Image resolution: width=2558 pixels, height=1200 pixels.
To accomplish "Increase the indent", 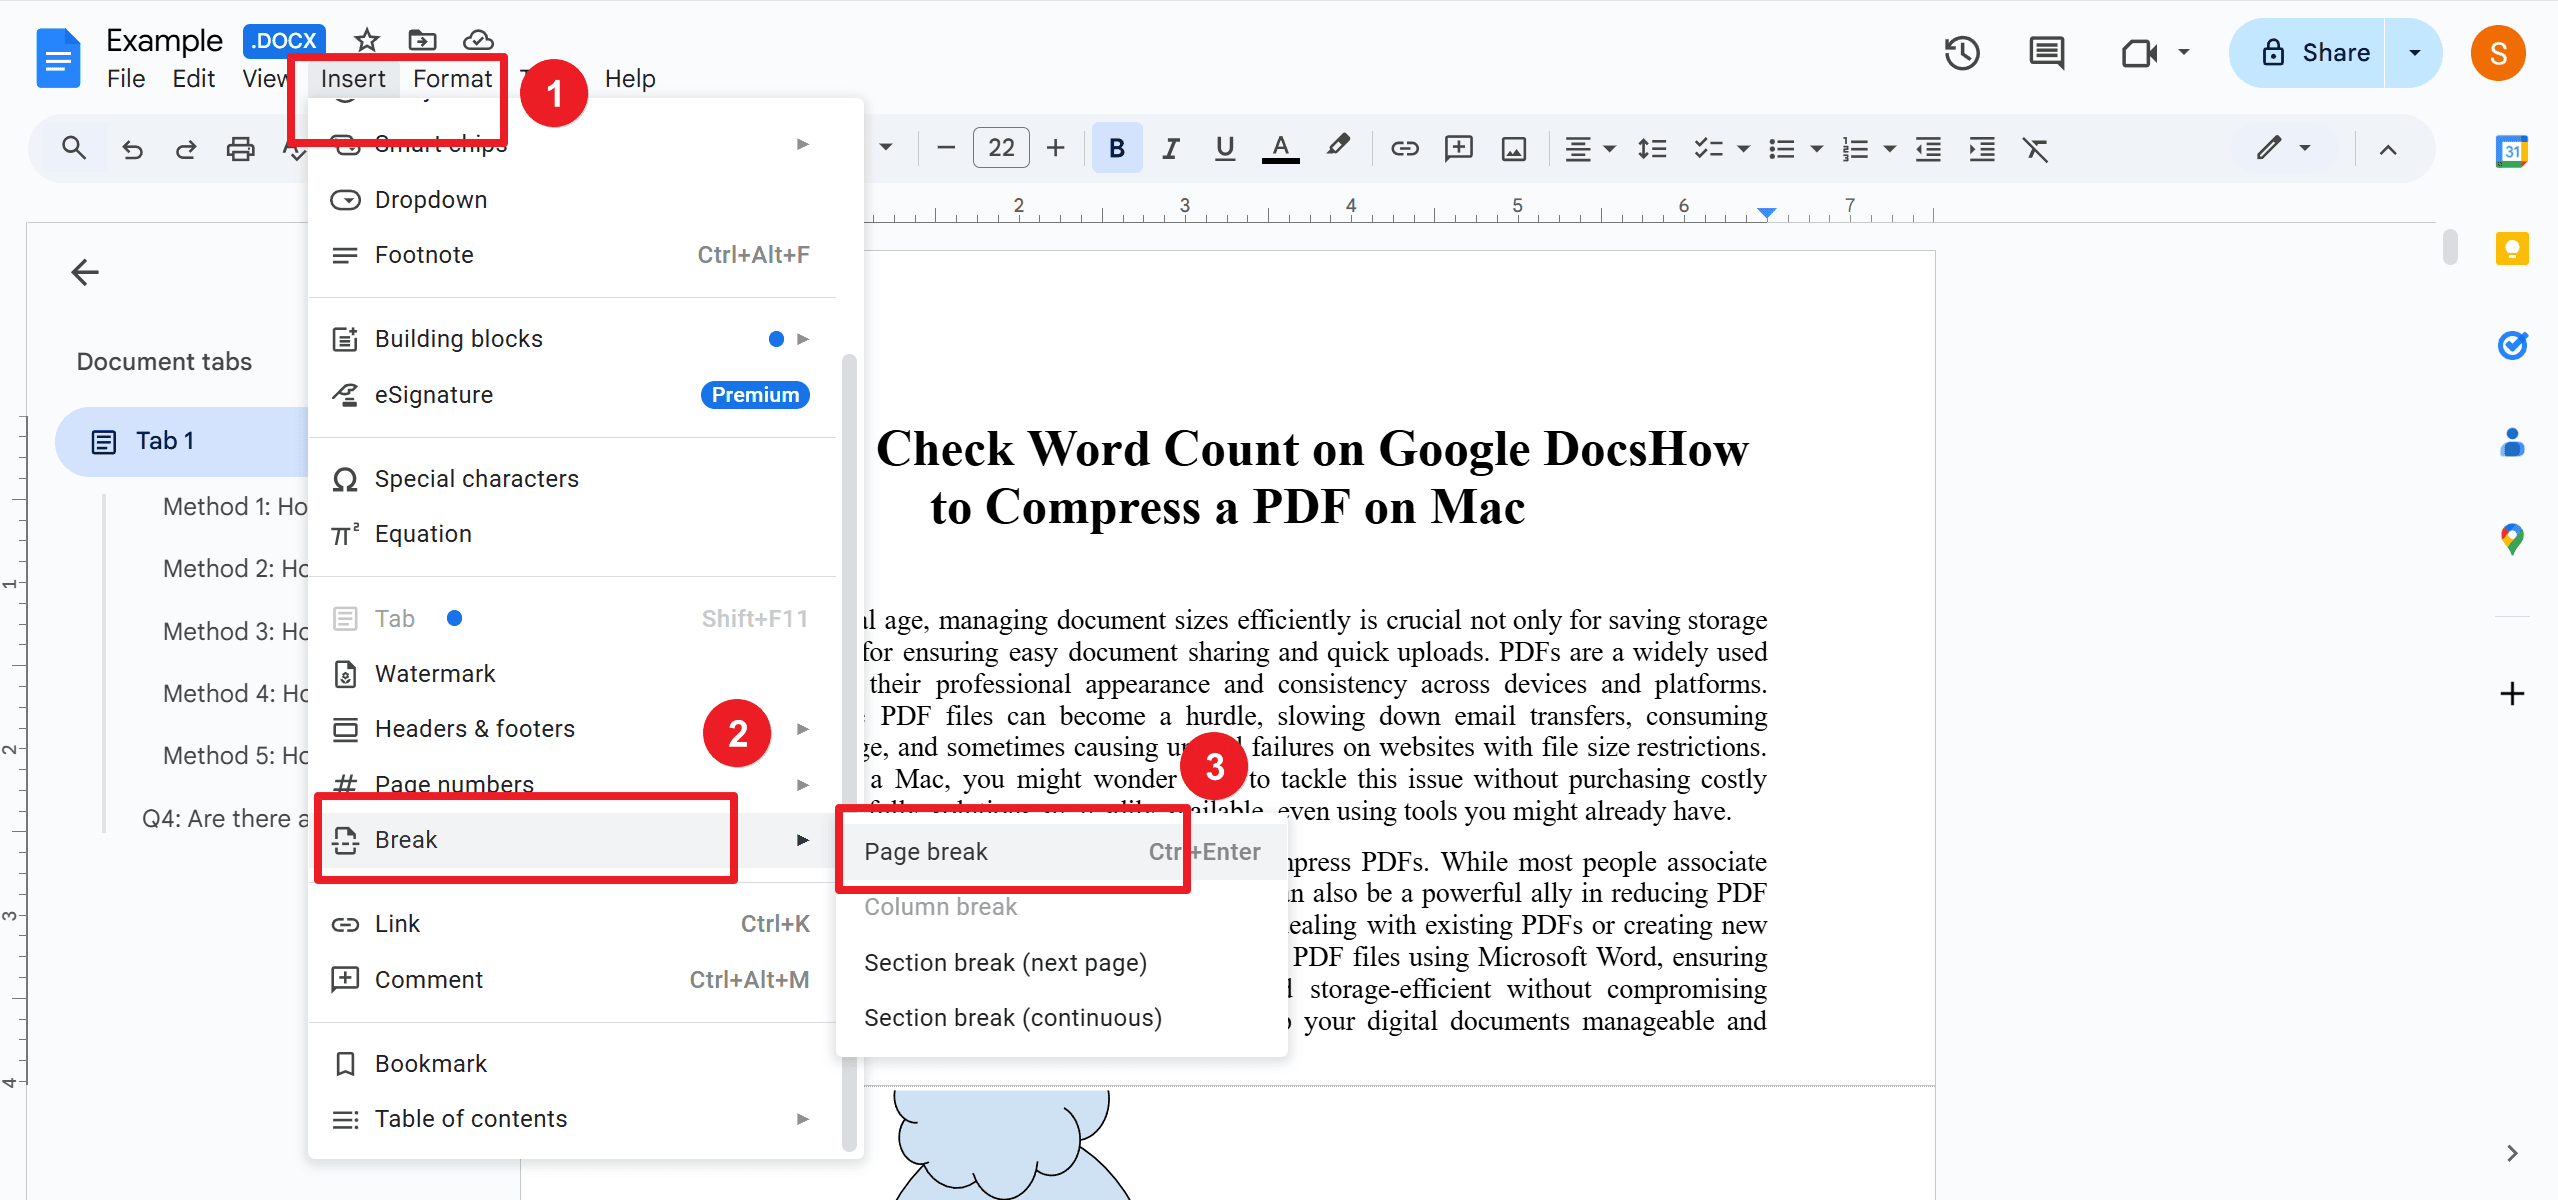I will [1982, 149].
